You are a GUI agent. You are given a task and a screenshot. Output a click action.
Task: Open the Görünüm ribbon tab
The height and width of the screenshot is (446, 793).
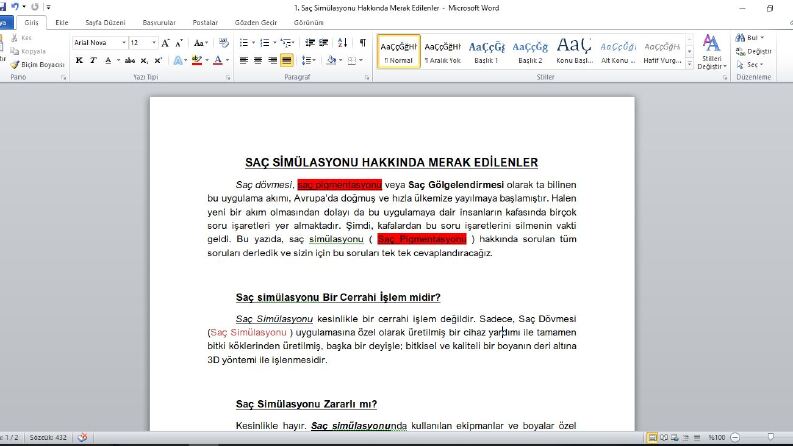(x=309, y=23)
